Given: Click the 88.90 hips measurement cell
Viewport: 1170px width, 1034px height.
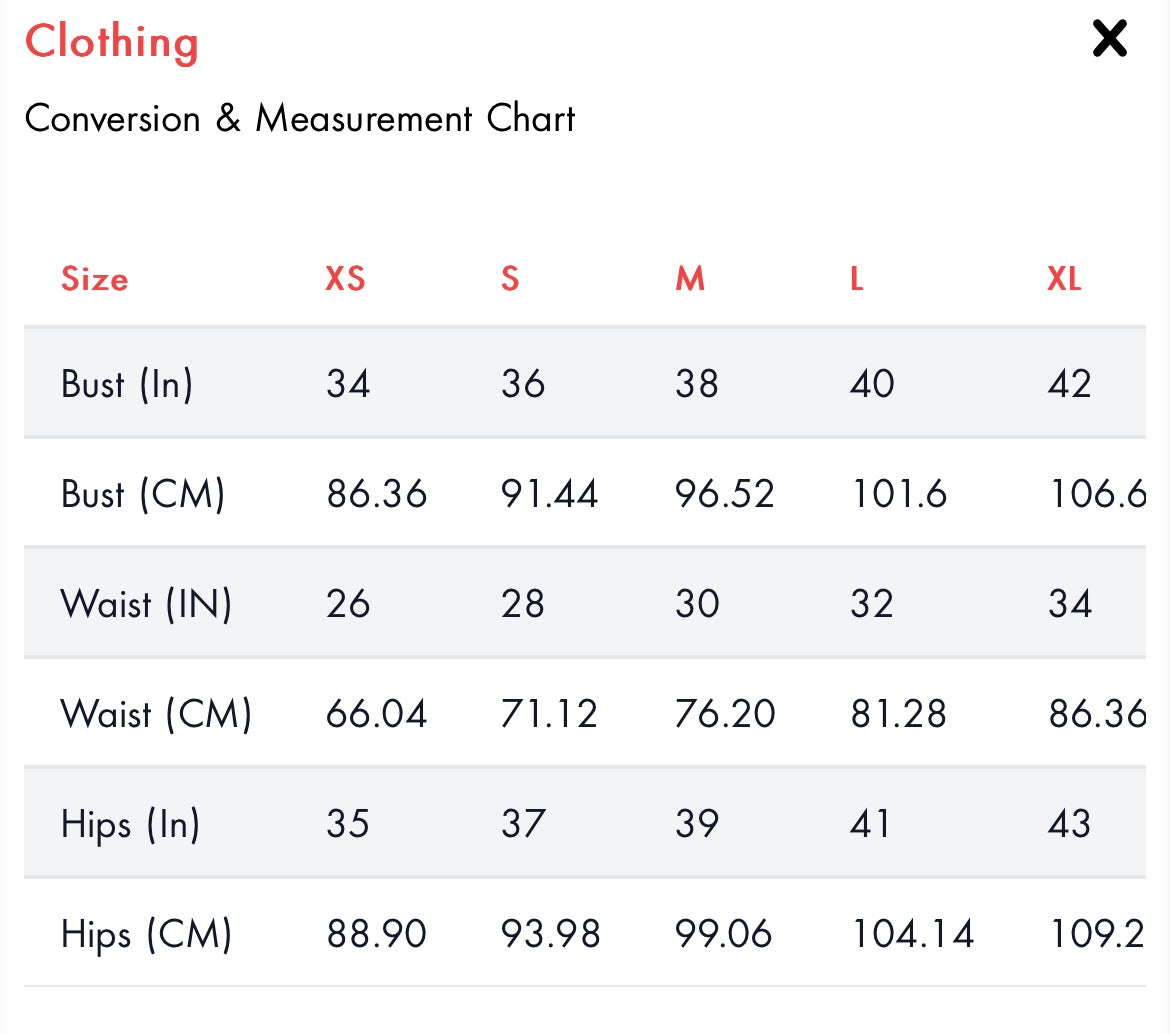Looking at the screenshot, I should pyautogui.click(x=376, y=934).
